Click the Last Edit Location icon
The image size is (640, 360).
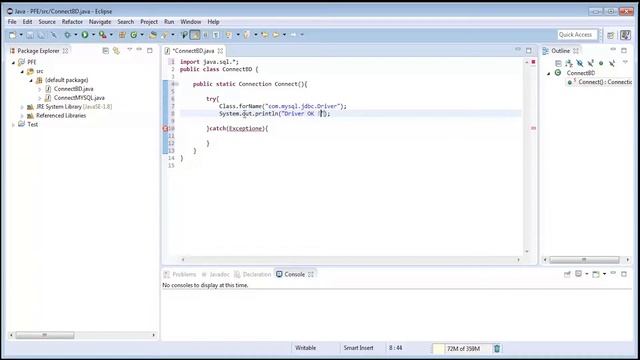pyautogui.click(x=265, y=35)
